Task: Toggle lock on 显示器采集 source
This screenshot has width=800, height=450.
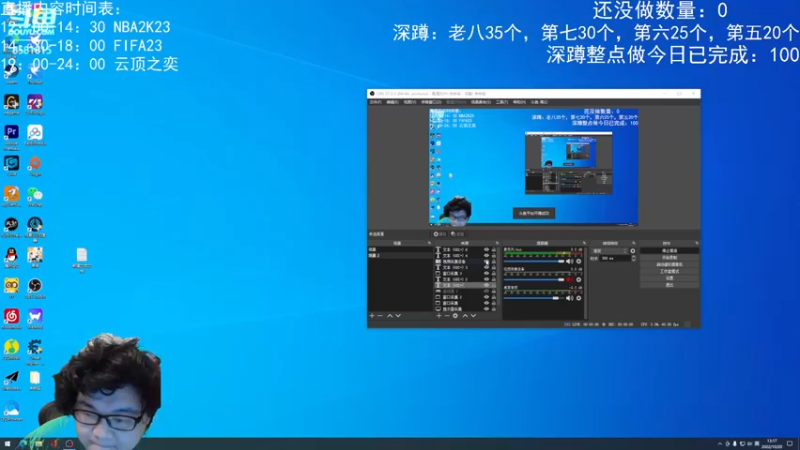Action: [x=494, y=309]
